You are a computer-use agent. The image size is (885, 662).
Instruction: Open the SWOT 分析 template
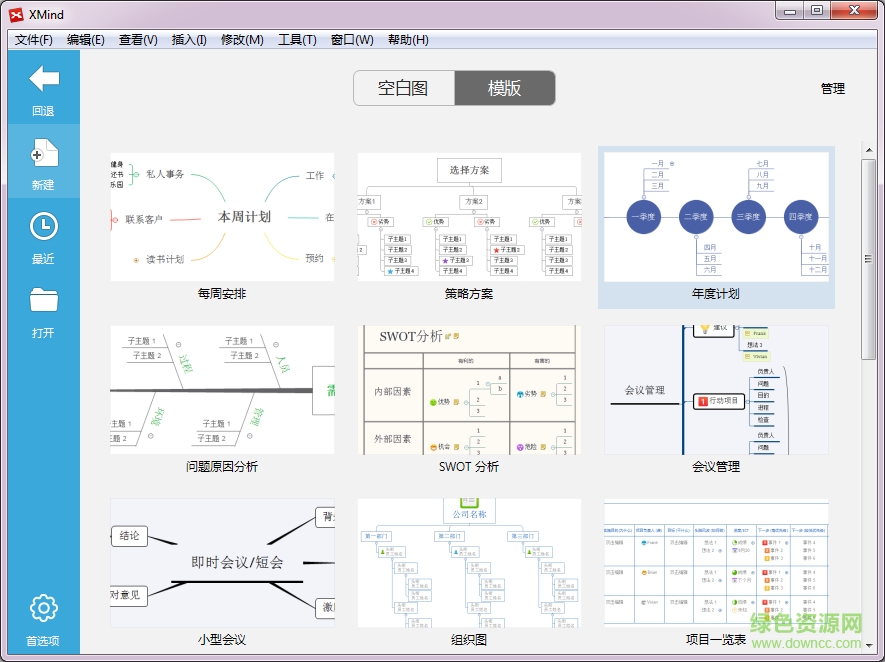click(468, 388)
